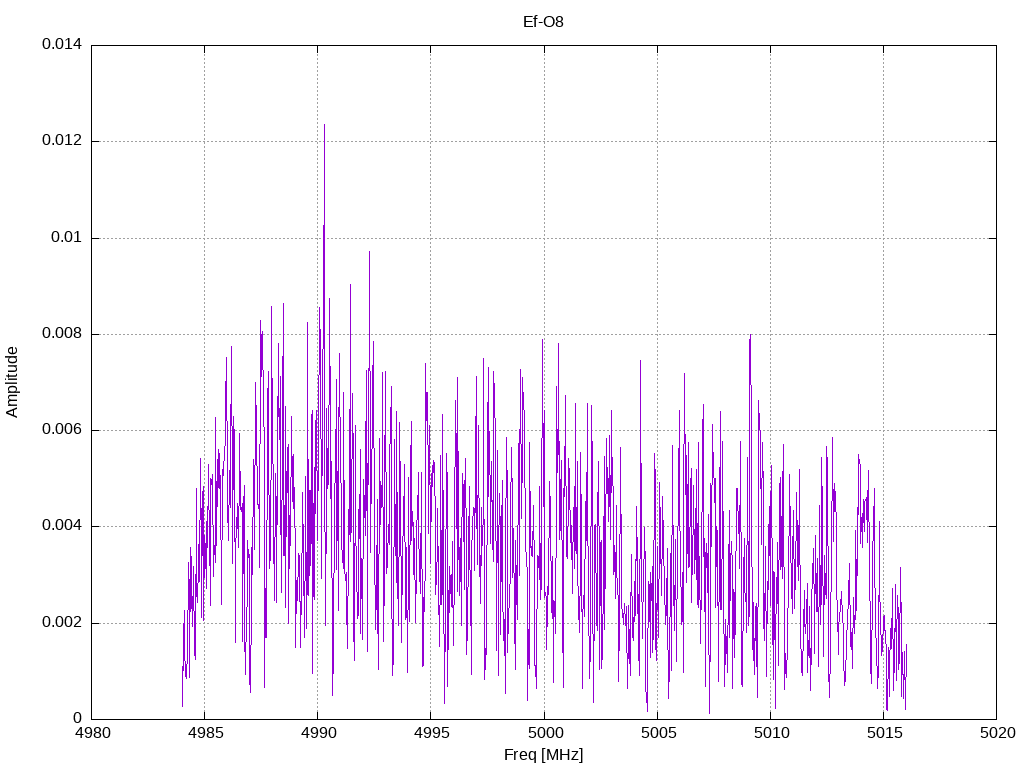Click the 0.01 y-axis tick label
This screenshot has height=768, width=1024.
pyautogui.click(x=67, y=237)
